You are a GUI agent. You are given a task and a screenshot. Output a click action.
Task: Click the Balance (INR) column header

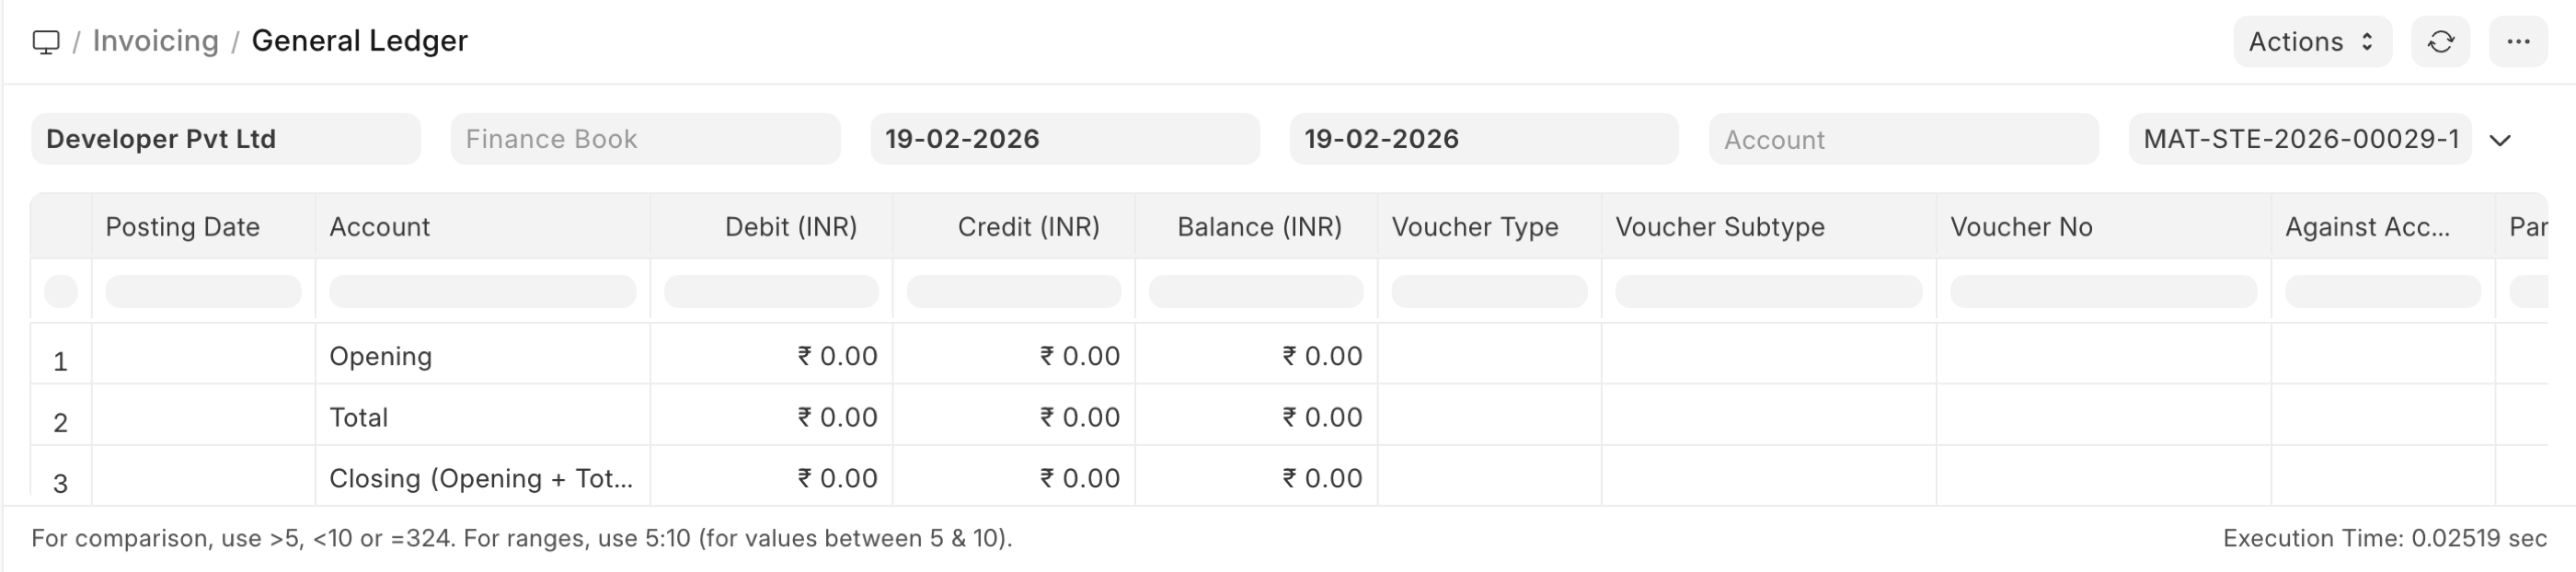tap(1259, 227)
